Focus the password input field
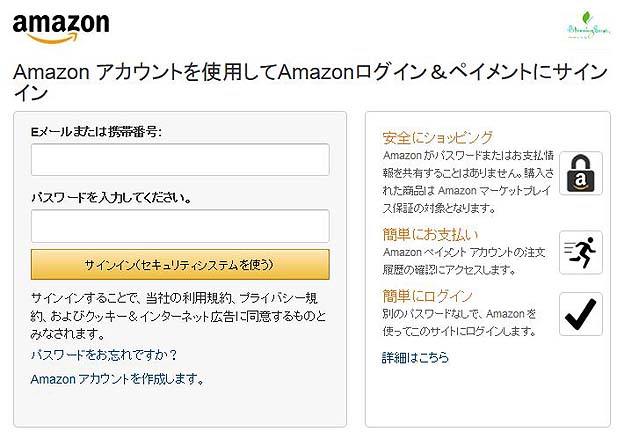Viewport: 617px width, 439px height. click(x=180, y=226)
